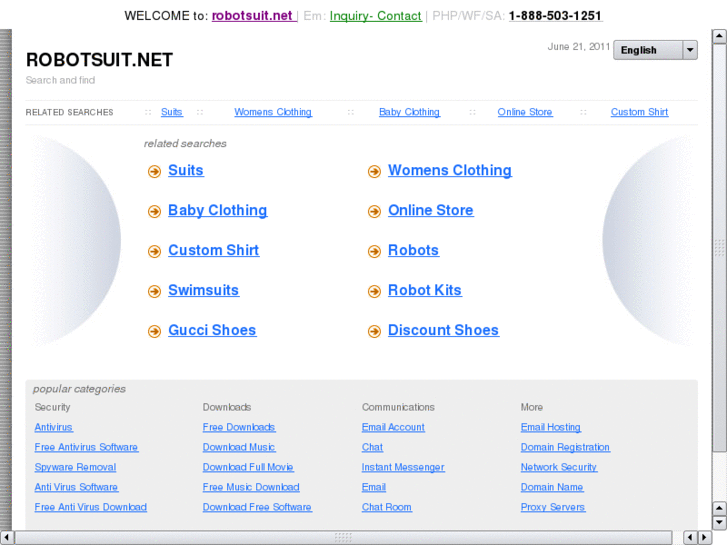
Task: Open the Robot Kits search link
Action: 425,290
